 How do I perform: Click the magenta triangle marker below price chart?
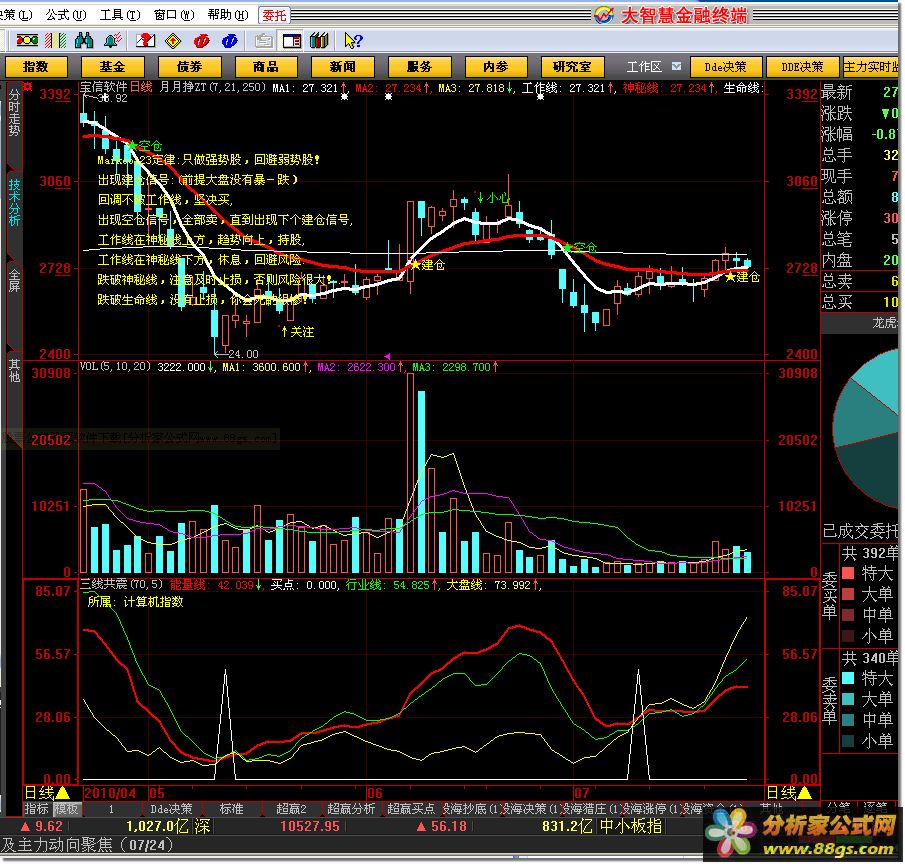tap(388, 356)
